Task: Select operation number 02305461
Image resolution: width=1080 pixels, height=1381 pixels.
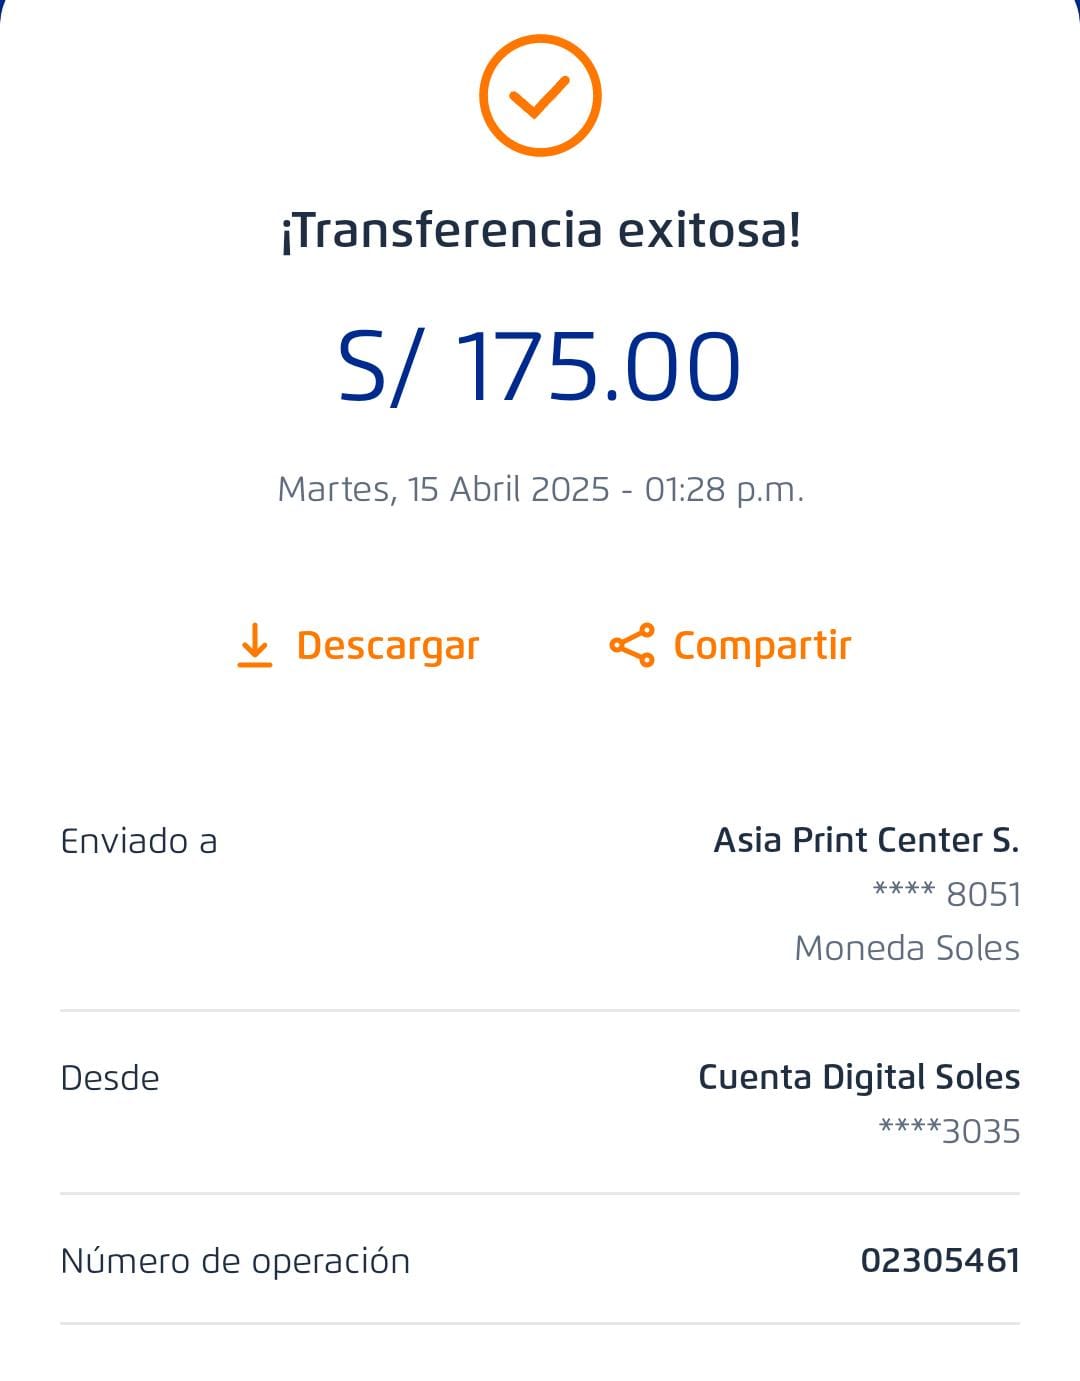Action: click(x=940, y=1260)
